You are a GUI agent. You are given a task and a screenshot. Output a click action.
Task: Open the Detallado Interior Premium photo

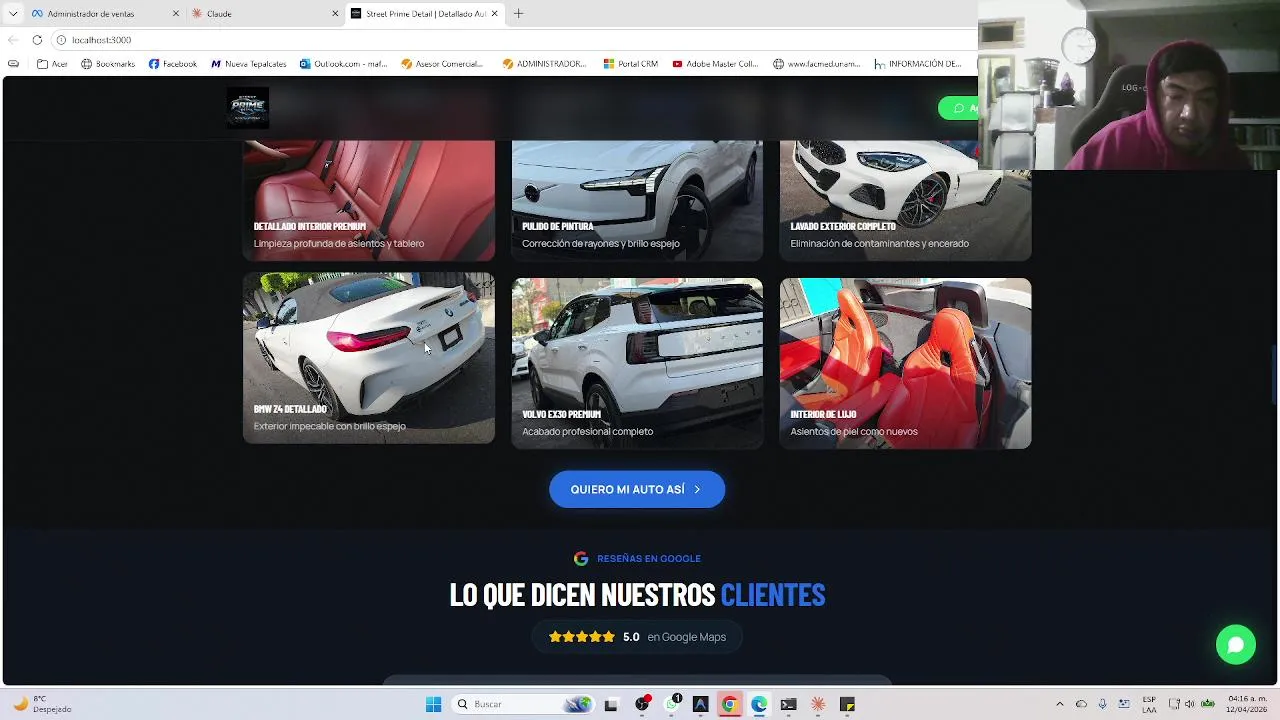369,200
